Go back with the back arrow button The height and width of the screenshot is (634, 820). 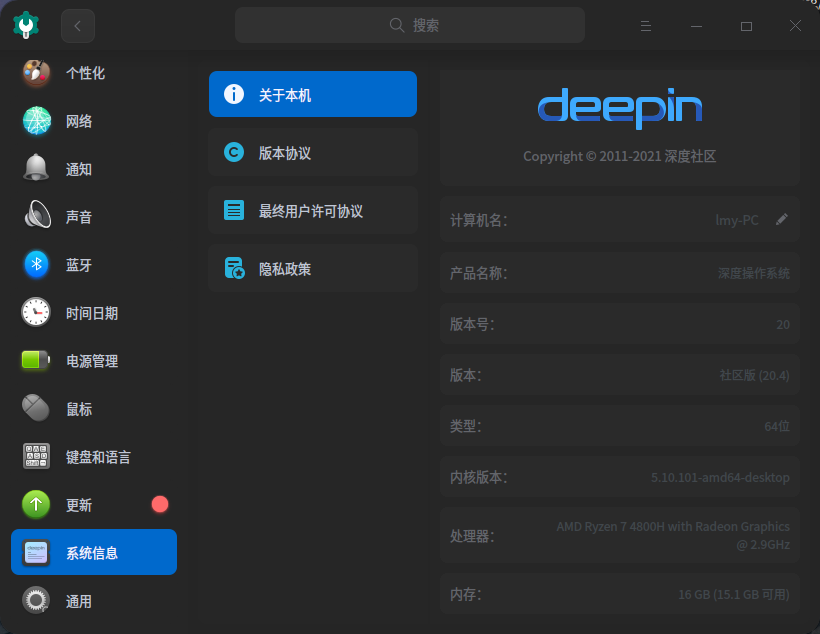77,26
